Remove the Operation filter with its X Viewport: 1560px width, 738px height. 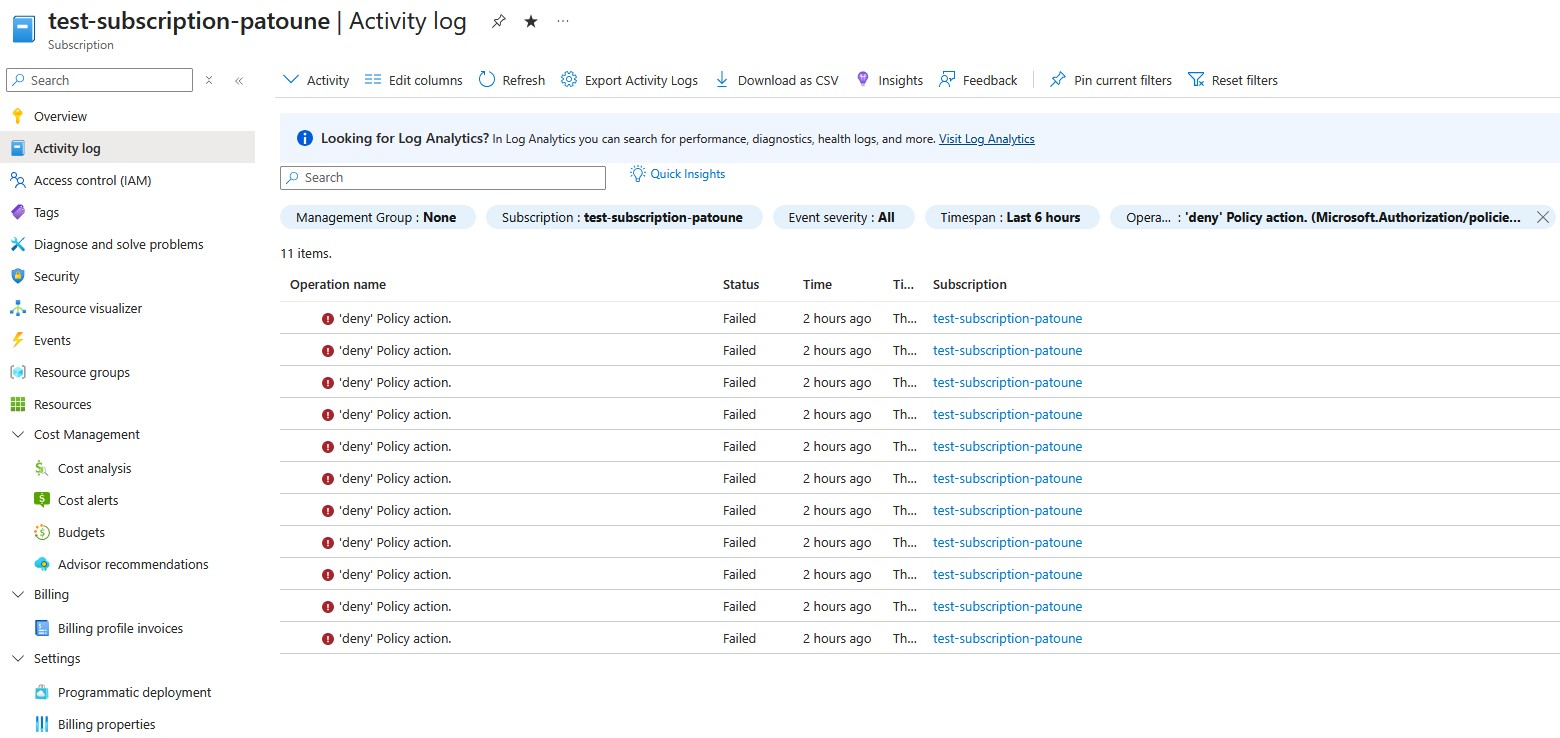click(x=1542, y=217)
